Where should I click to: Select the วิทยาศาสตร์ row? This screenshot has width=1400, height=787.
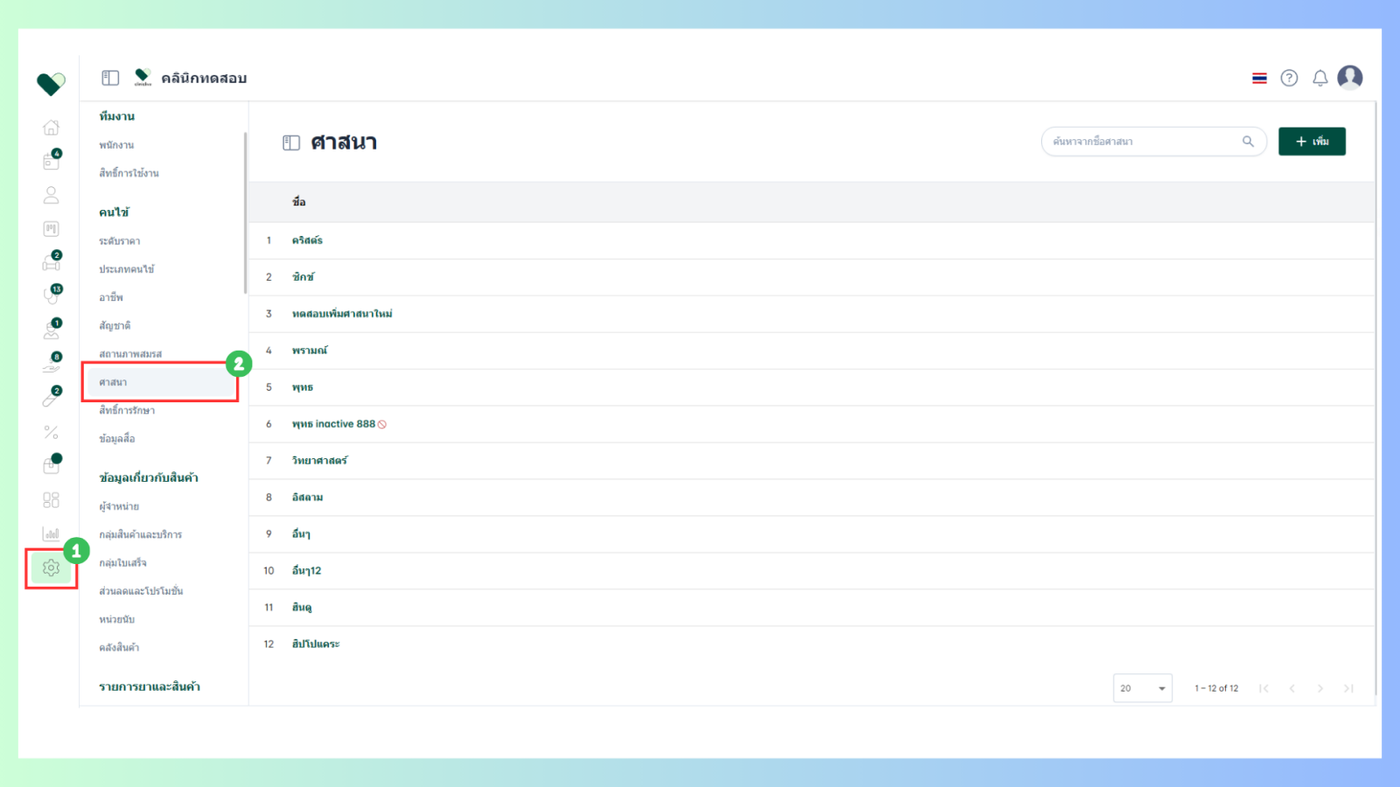click(811, 461)
